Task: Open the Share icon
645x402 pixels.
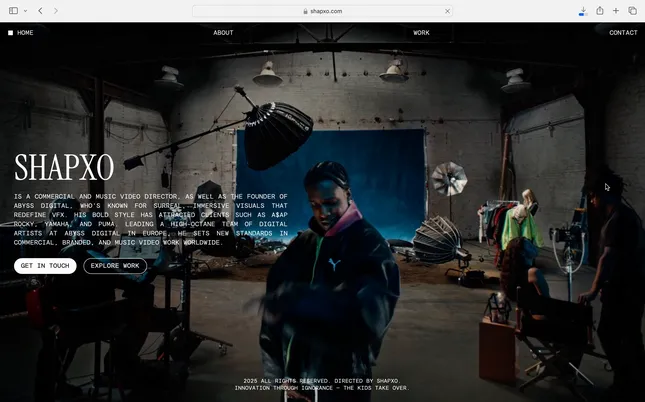Action: coord(600,11)
